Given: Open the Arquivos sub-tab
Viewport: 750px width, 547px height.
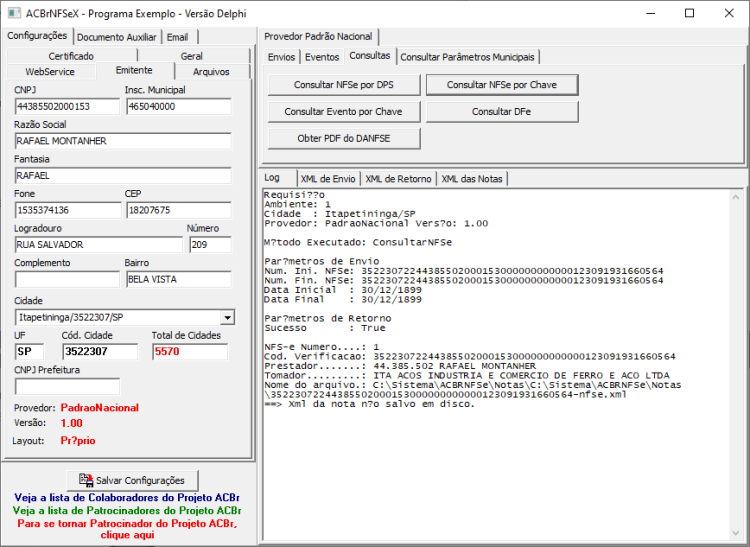Looking at the screenshot, I should tap(211, 72).
